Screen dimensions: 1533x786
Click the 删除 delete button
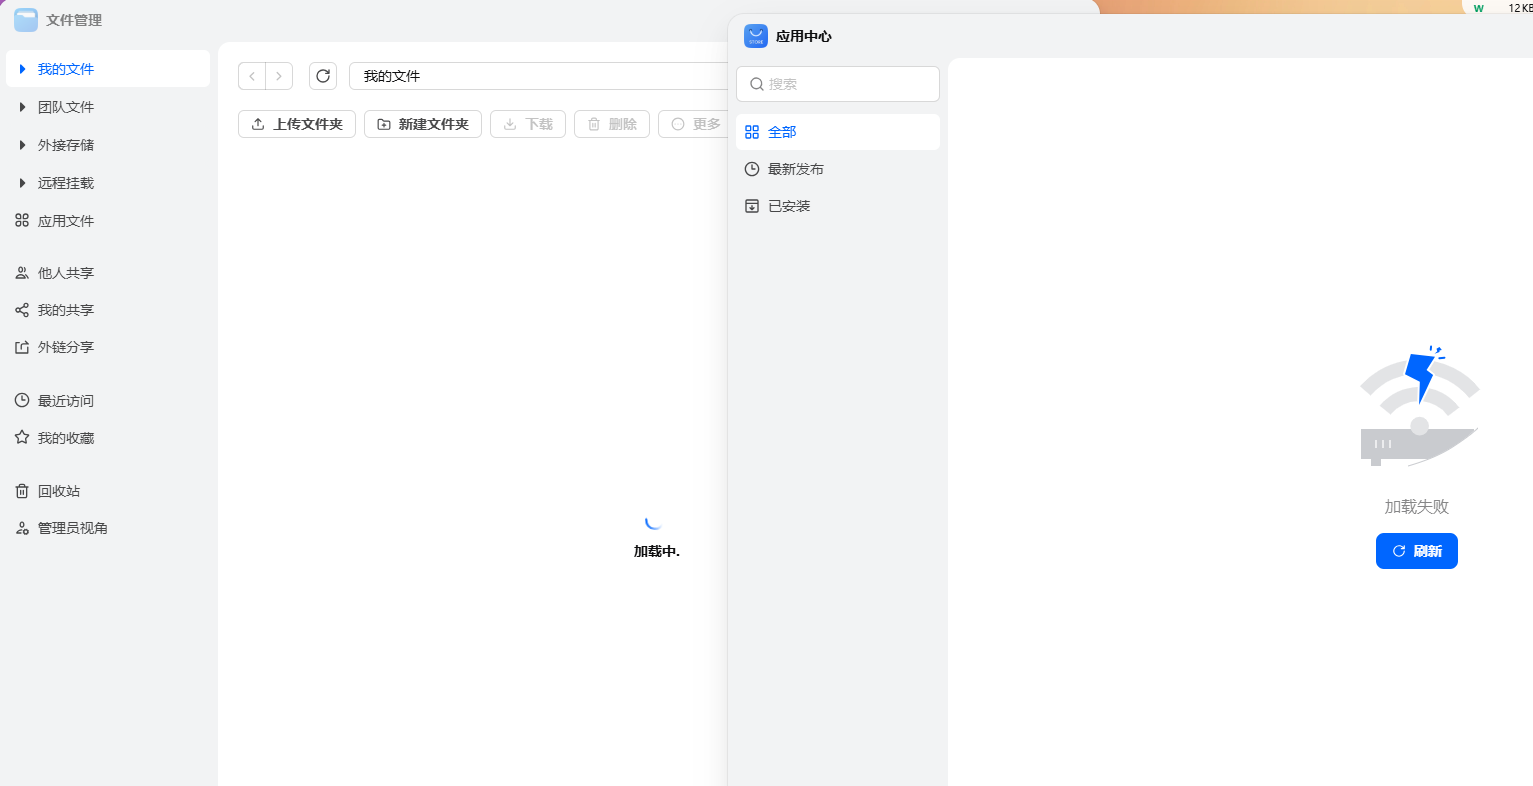click(612, 124)
